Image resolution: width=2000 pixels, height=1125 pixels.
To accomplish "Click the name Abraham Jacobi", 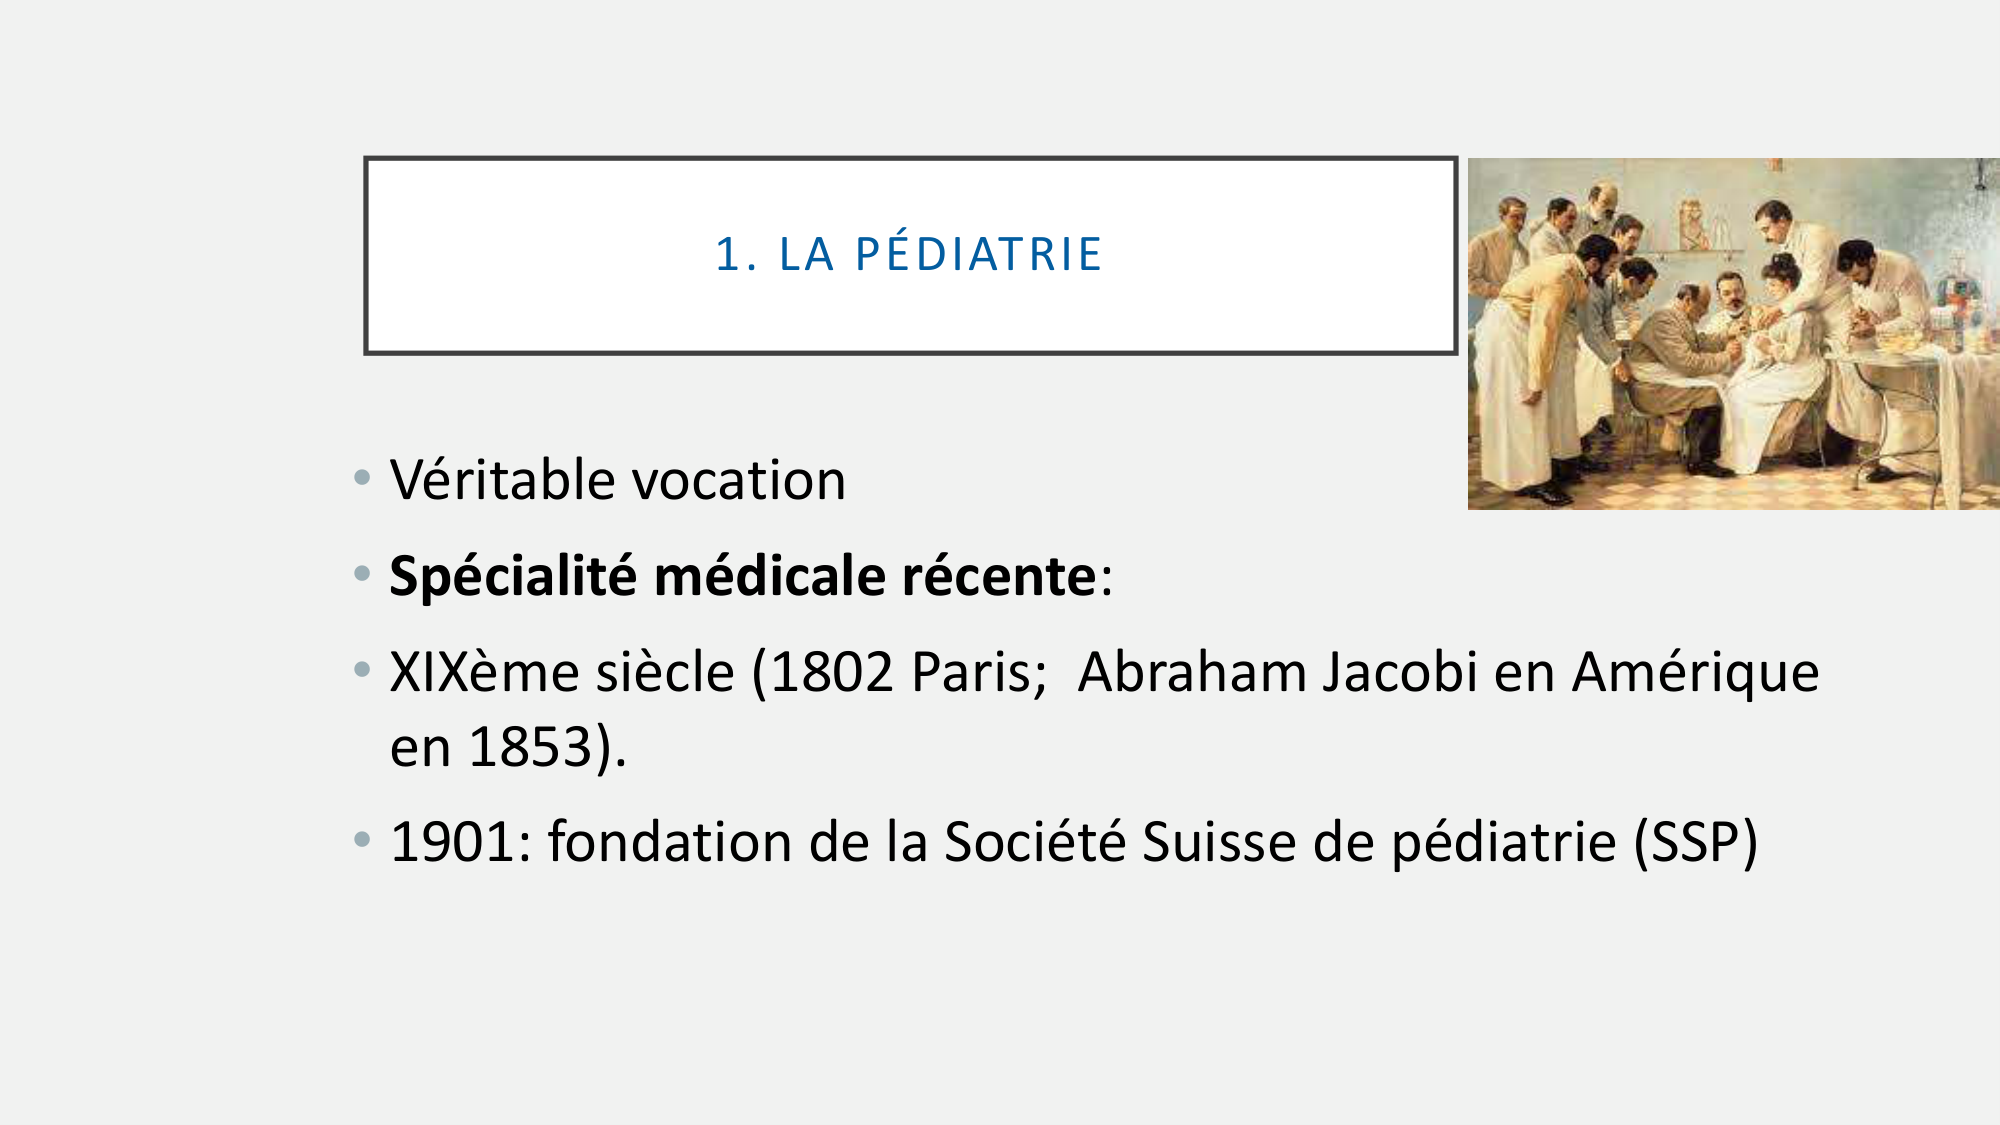I will (x=1277, y=671).
